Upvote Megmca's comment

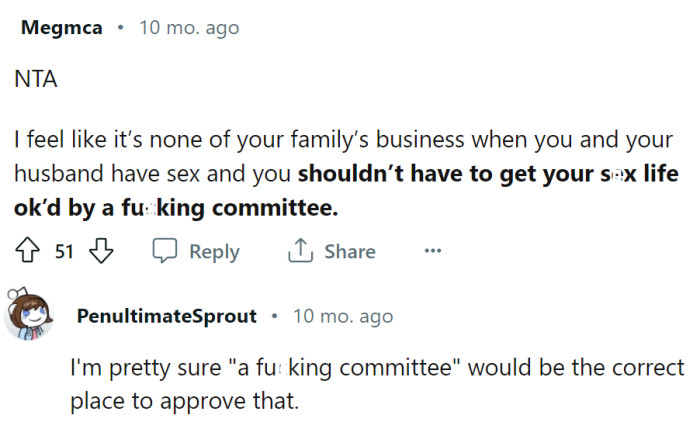point(28,251)
